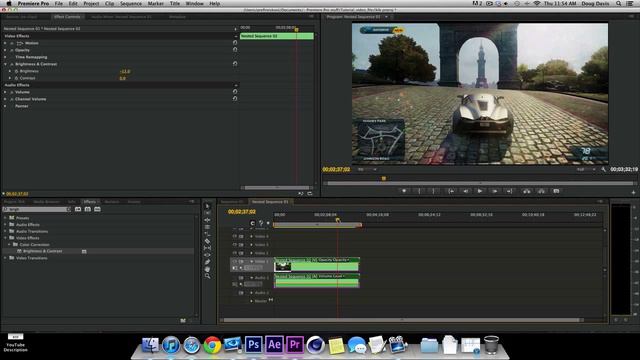Click the Mark Out button
This screenshot has width=640, height=360.
[434, 191]
